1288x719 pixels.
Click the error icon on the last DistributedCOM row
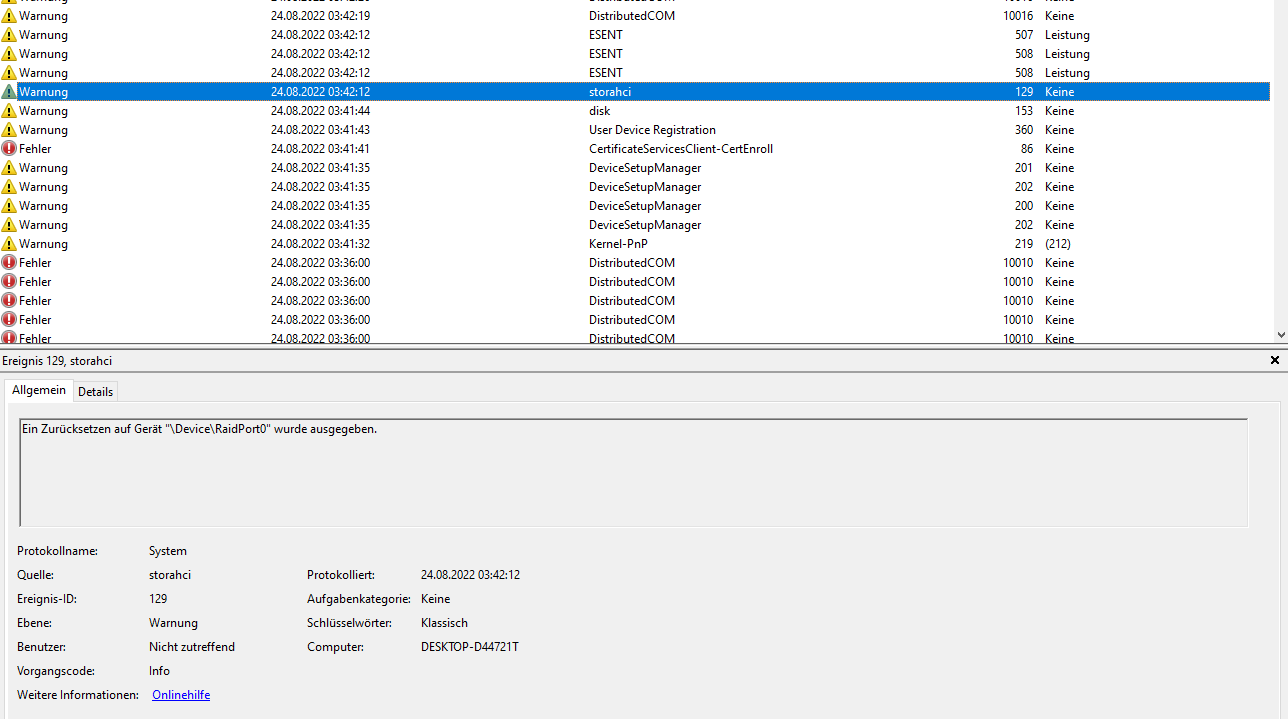pyautogui.click(x=10, y=338)
